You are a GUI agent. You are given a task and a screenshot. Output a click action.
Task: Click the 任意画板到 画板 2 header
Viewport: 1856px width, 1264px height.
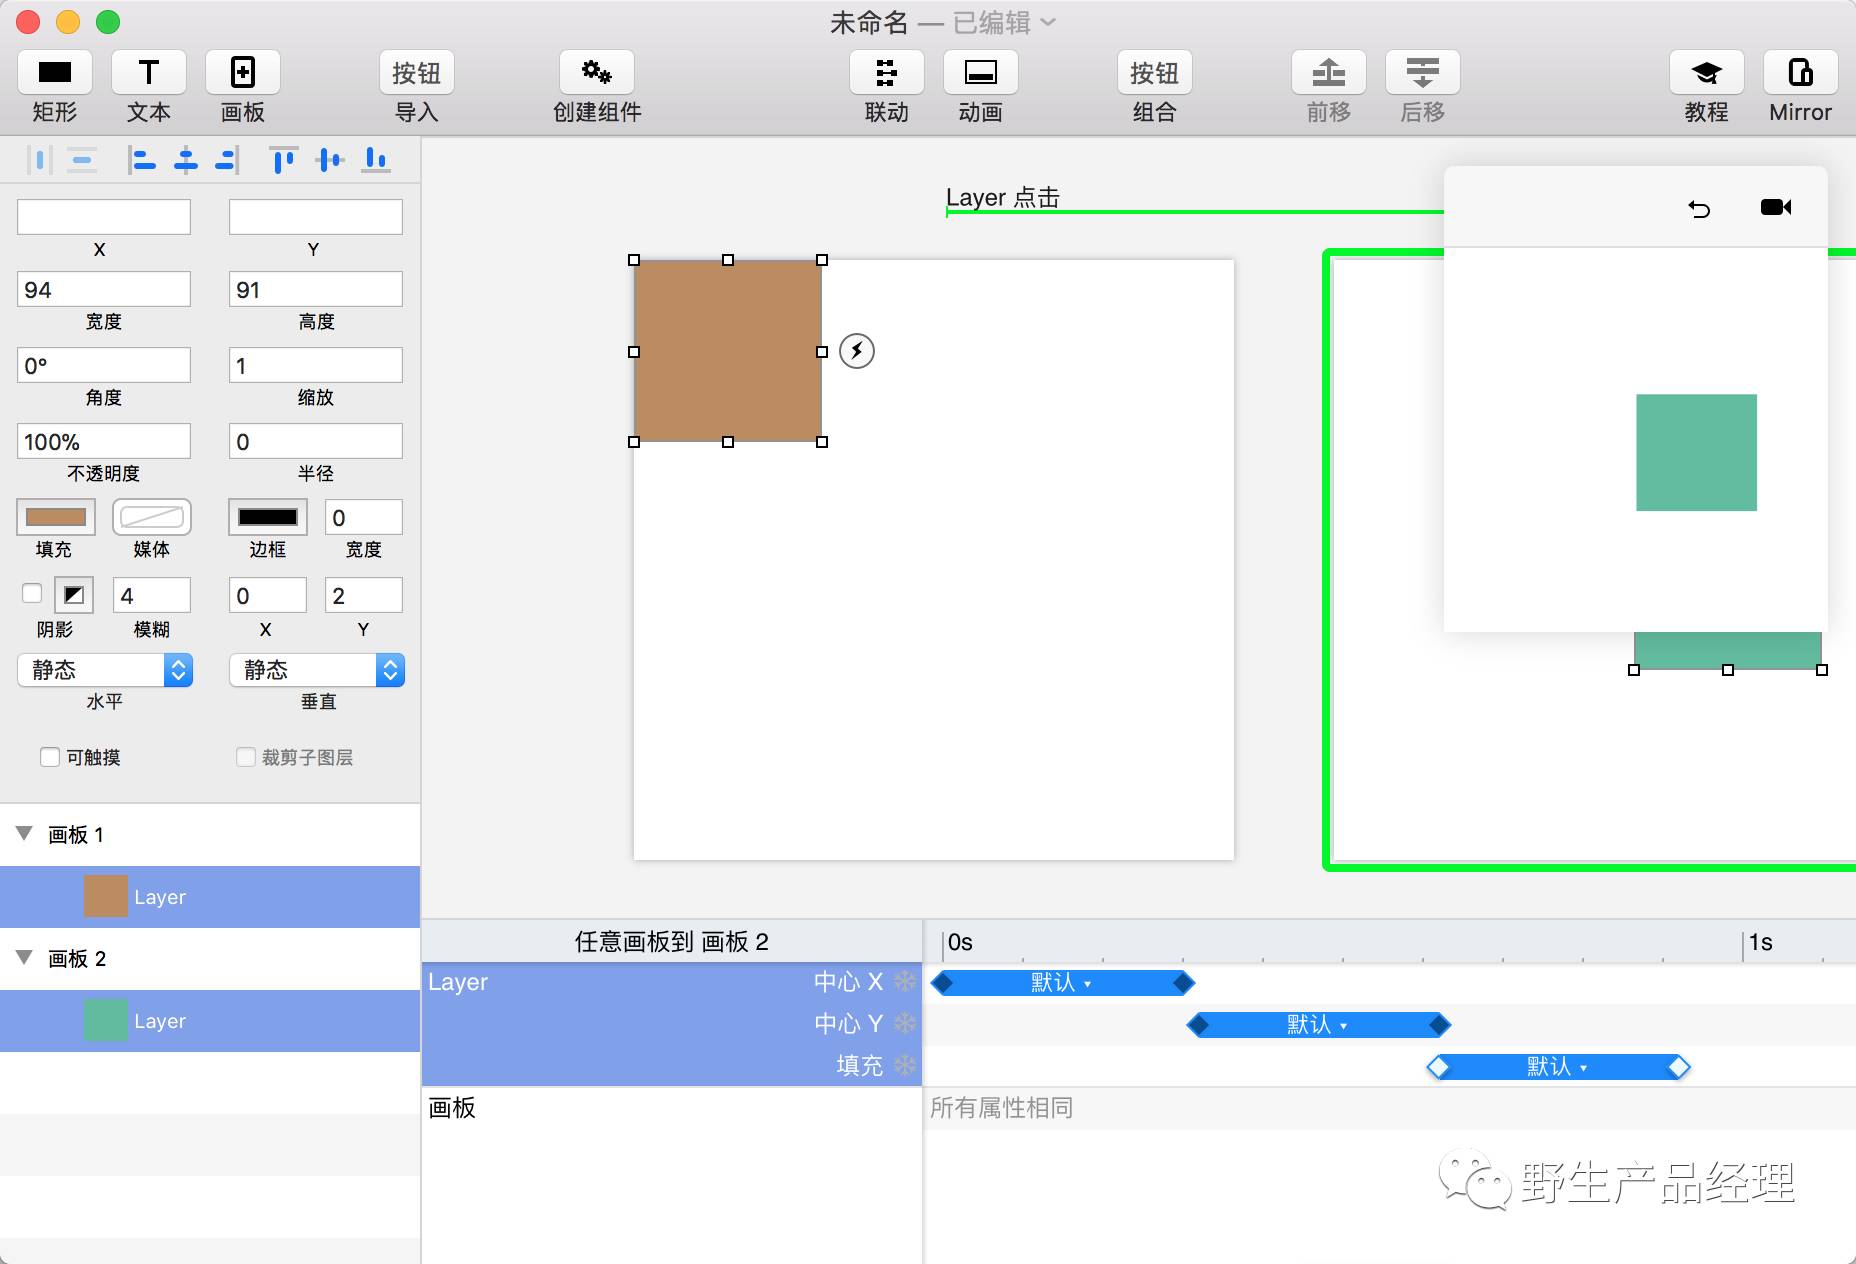point(672,942)
